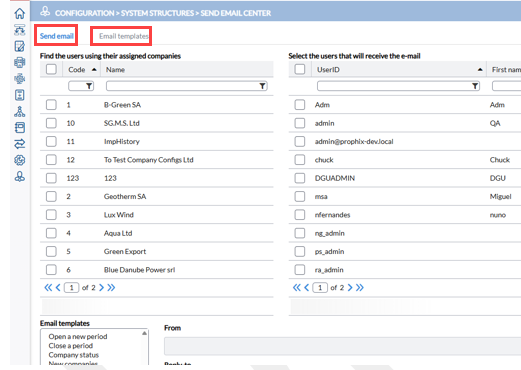Screen dimensions: 521x370
Task: Click the transfer arrows sidebar icon
Action: pos(20,144)
